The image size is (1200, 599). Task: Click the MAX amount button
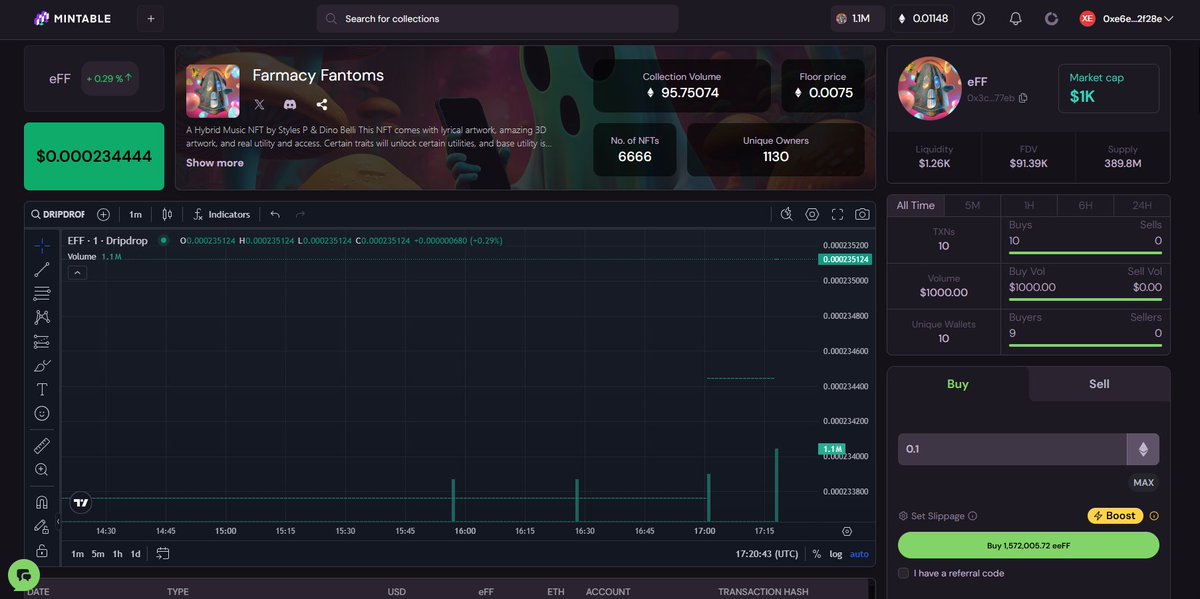1143,482
